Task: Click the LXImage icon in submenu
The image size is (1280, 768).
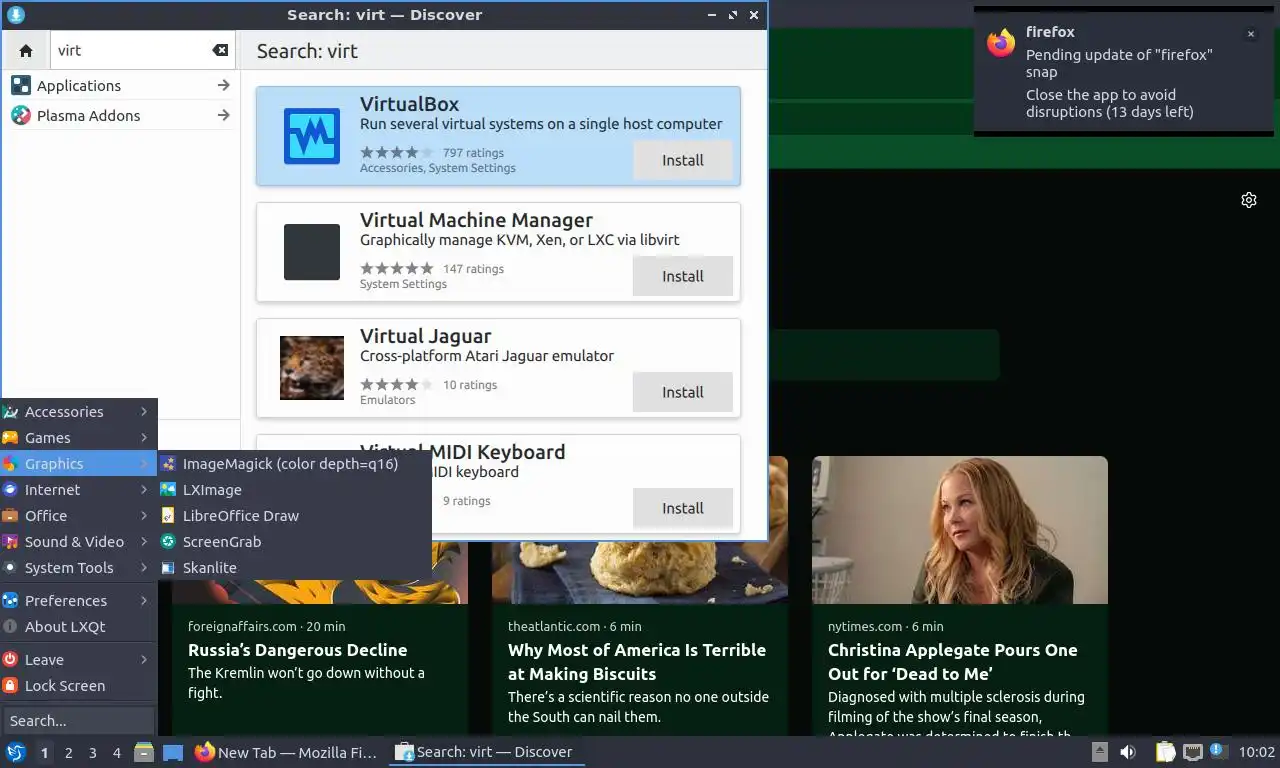Action: point(168,490)
